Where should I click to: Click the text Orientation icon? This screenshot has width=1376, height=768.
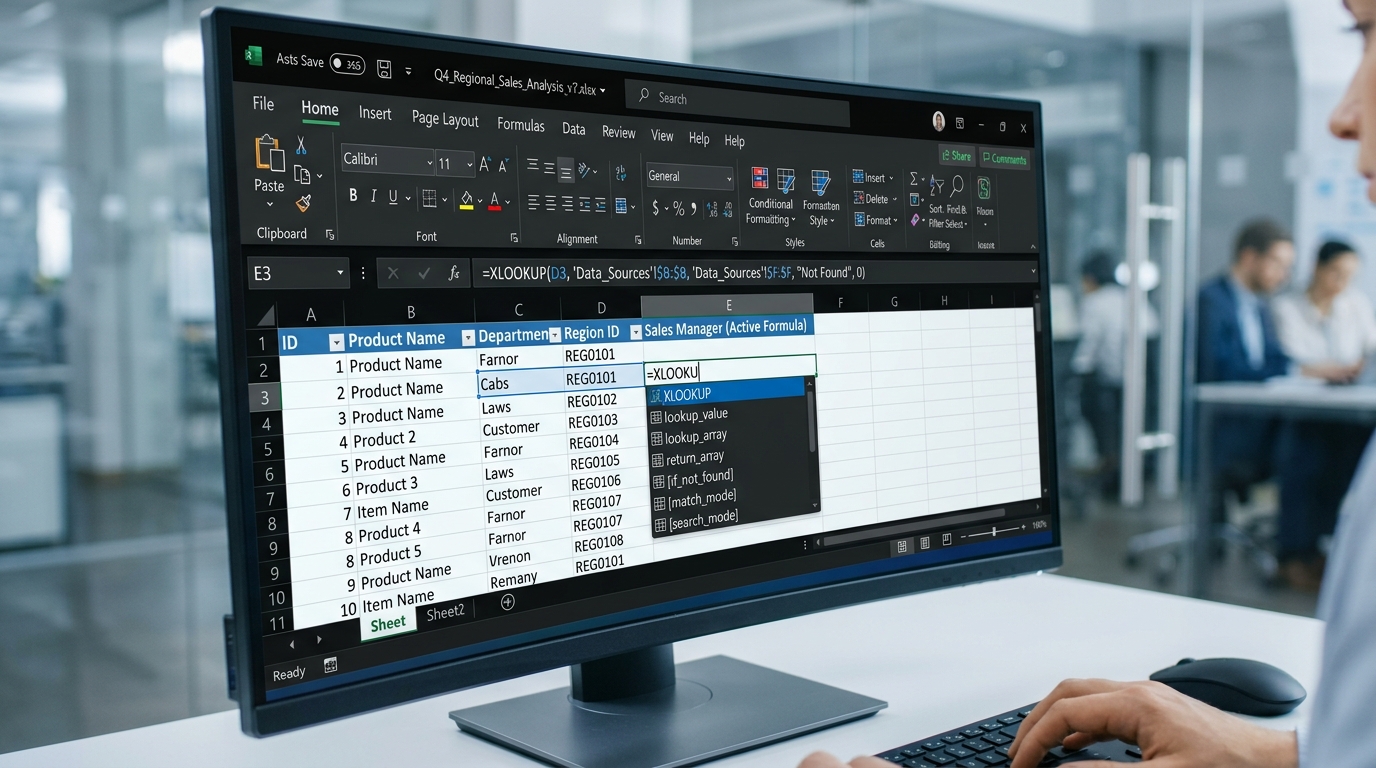click(x=586, y=171)
